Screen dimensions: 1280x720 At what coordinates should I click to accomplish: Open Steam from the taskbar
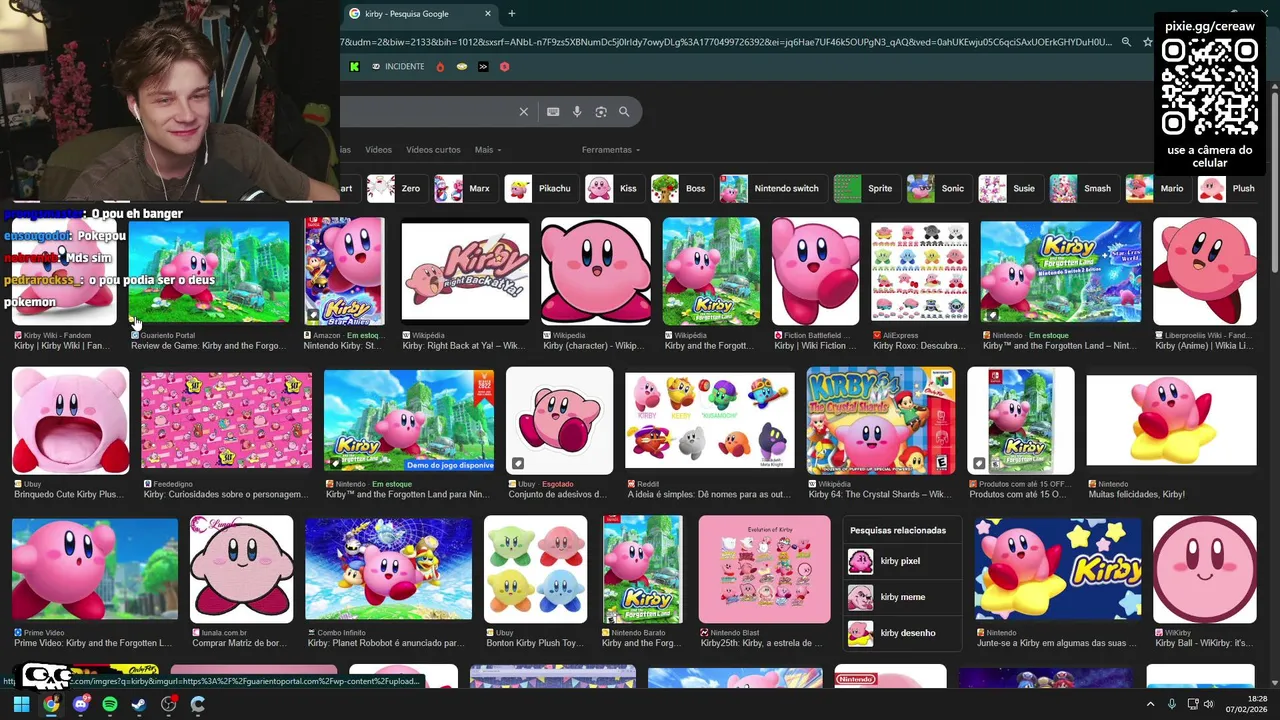[x=139, y=704]
